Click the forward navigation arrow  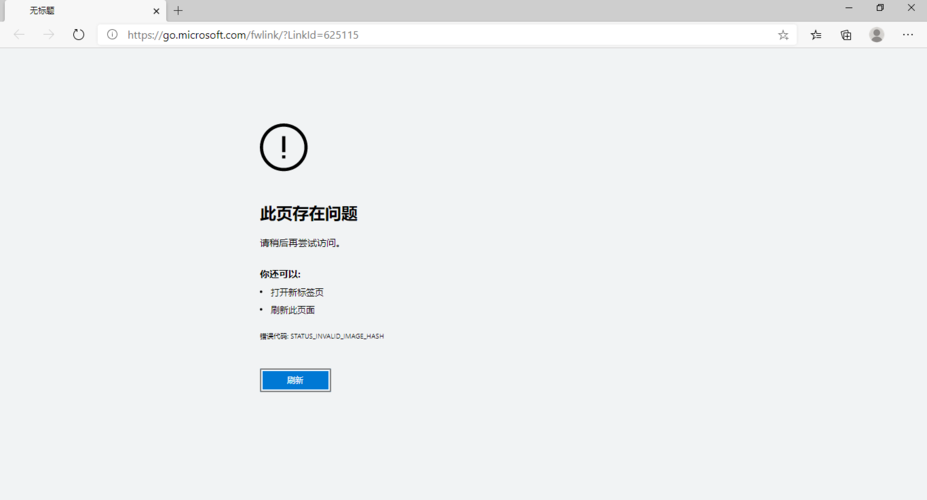[x=48, y=35]
